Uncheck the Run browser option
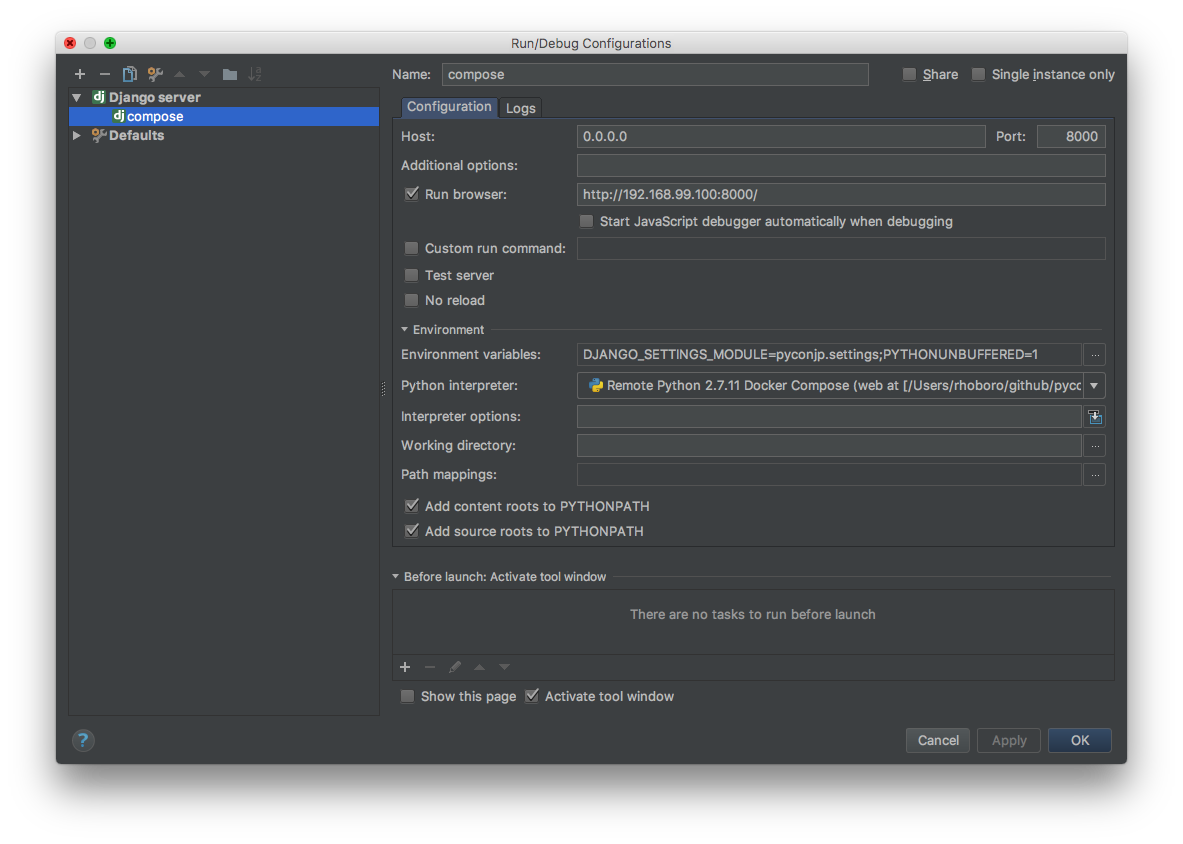The height and width of the screenshot is (844, 1183). 411,194
